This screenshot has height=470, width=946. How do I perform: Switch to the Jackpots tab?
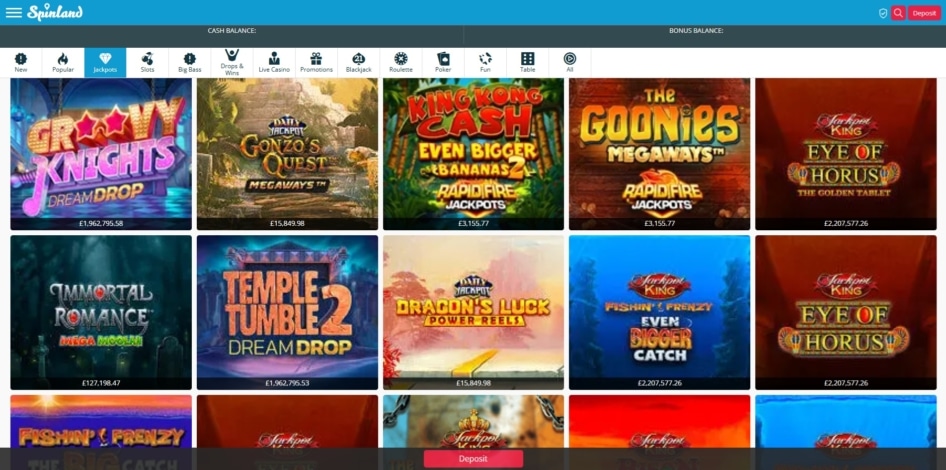point(105,62)
